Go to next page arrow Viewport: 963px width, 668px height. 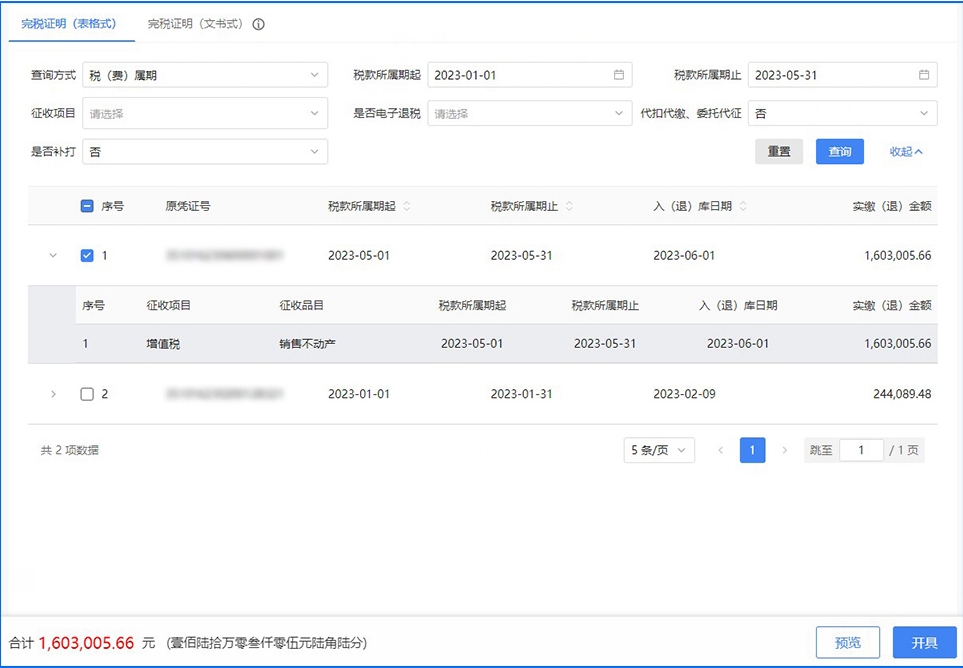click(x=784, y=451)
